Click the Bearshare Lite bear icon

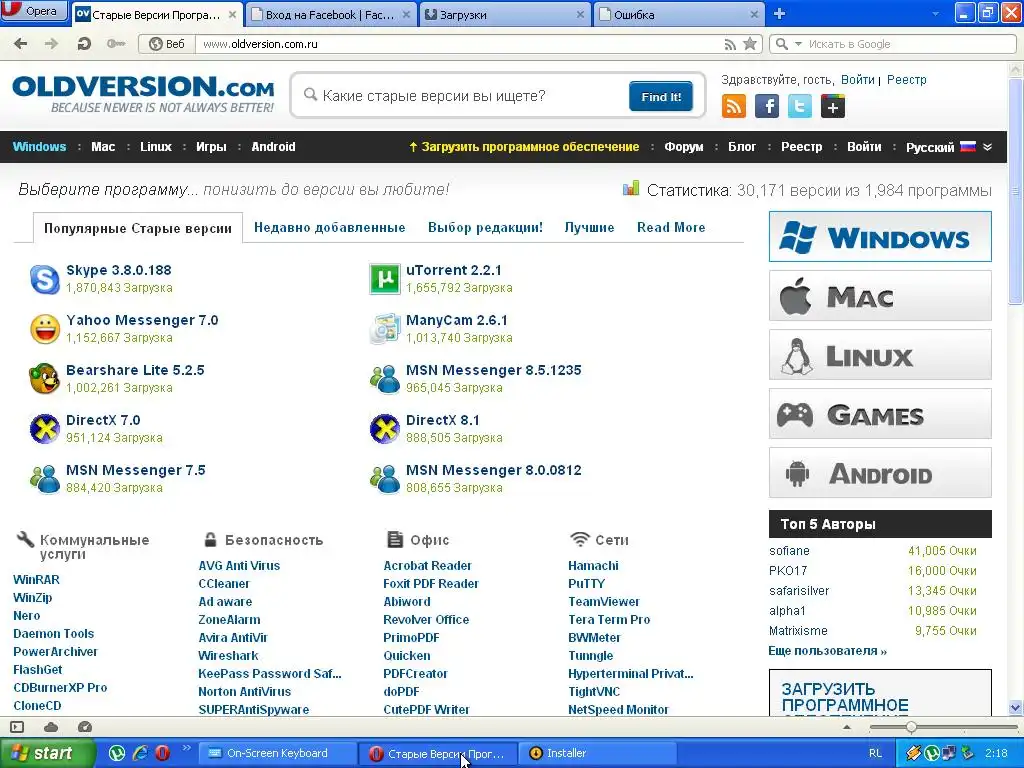[x=45, y=379]
